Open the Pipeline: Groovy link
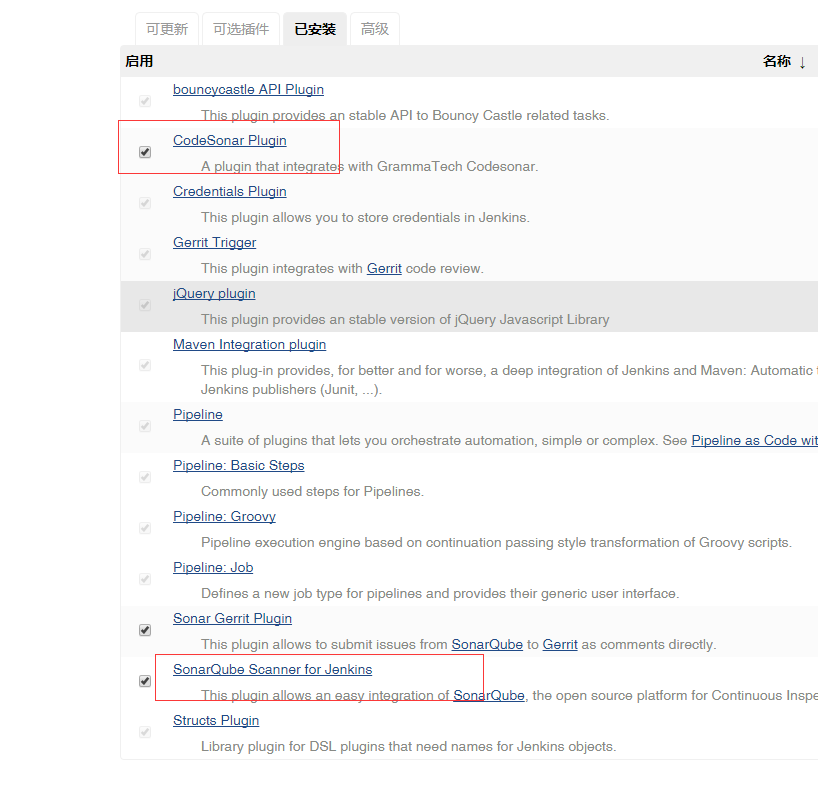This screenshot has height=787, width=818. pos(224,517)
